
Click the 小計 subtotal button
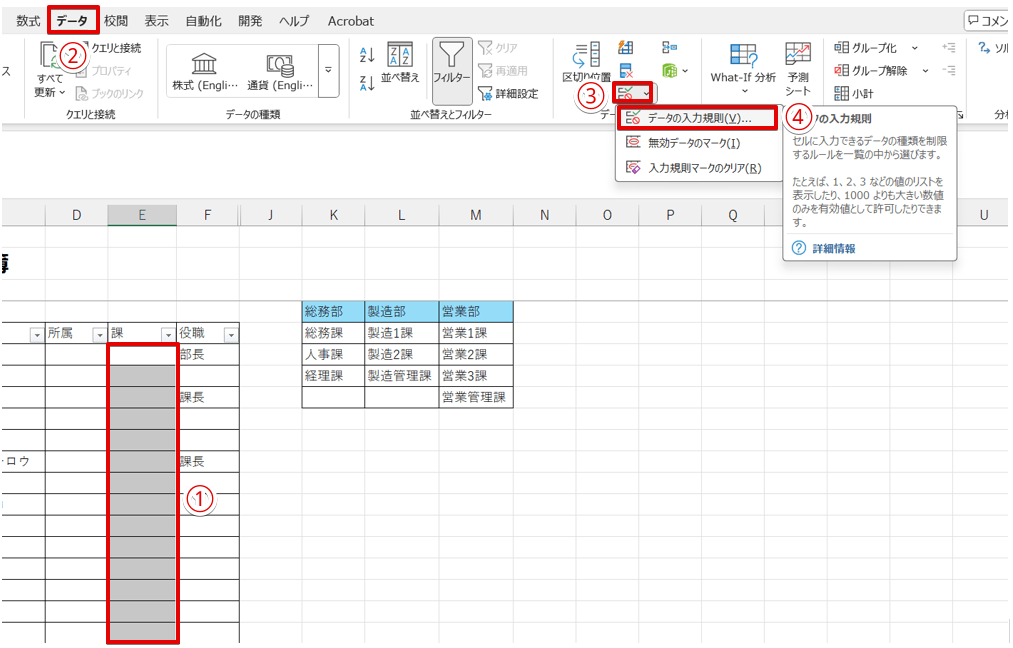(855, 93)
